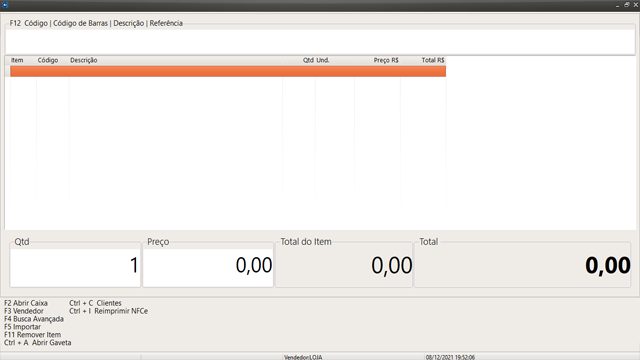Click the Und. column header

(x=323, y=60)
